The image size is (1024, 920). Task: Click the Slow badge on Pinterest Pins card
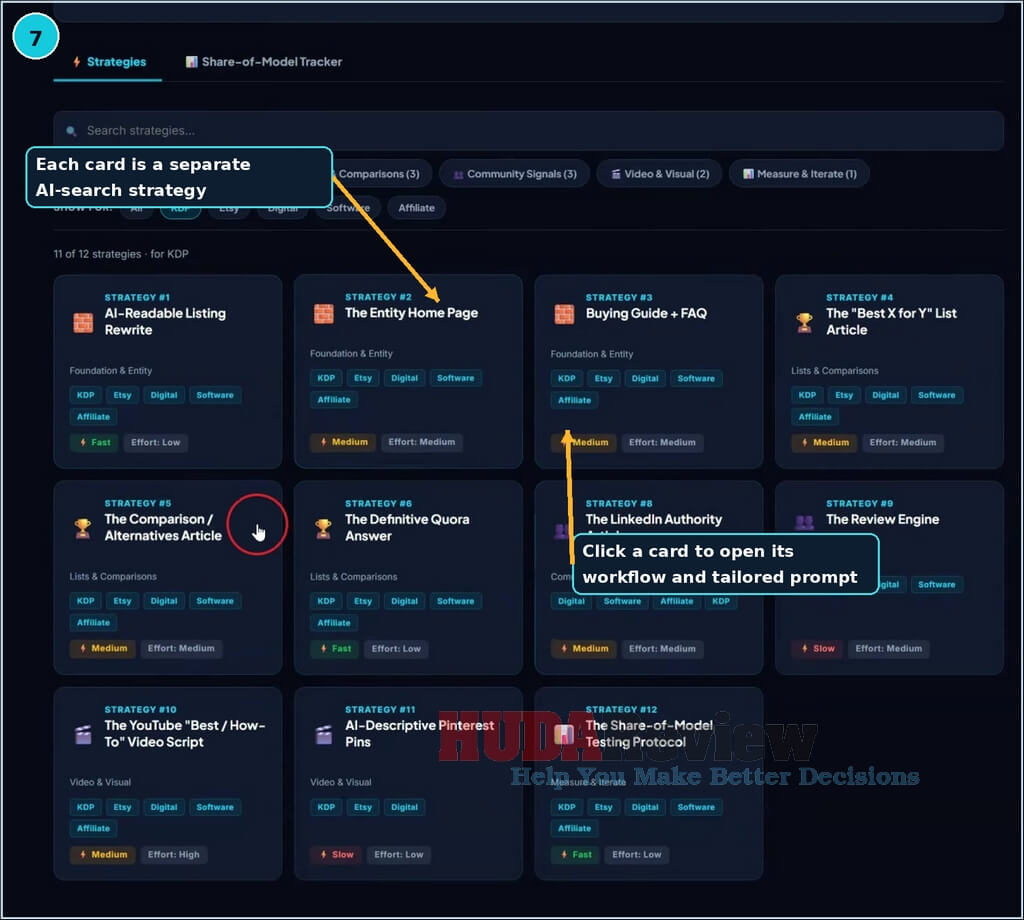click(x=337, y=855)
